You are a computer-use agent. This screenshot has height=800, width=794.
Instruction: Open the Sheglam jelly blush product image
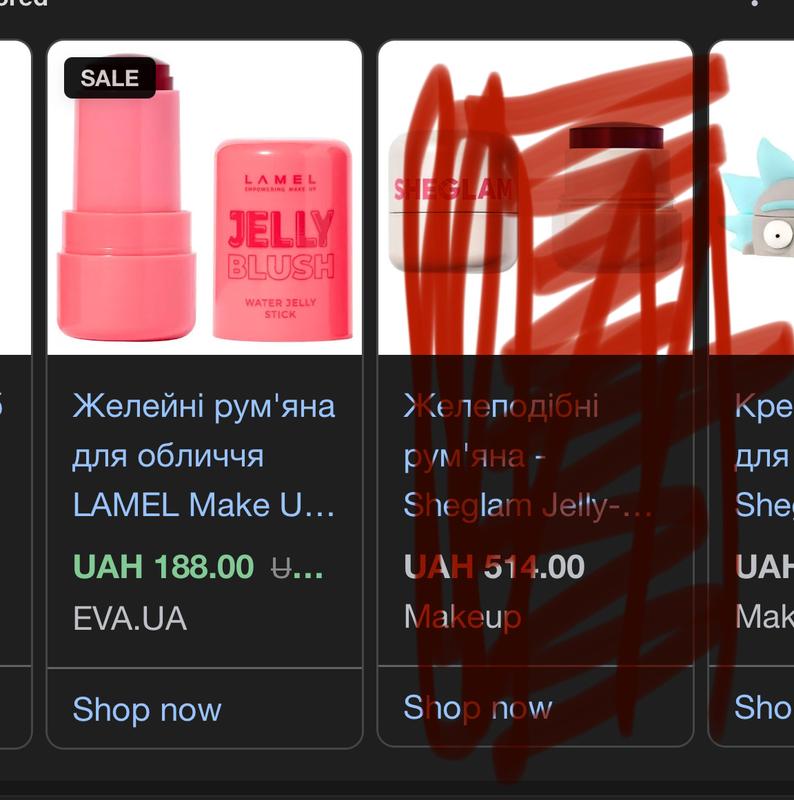click(535, 197)
